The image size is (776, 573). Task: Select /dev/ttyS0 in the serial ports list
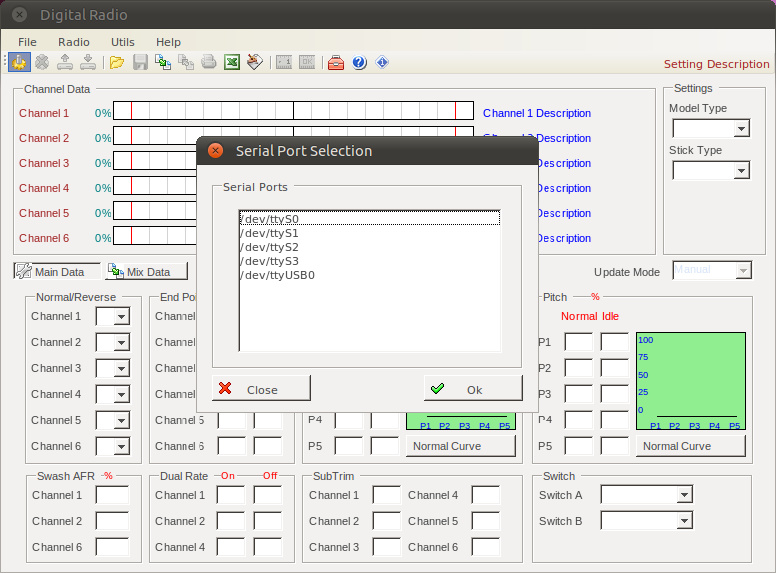369,219
